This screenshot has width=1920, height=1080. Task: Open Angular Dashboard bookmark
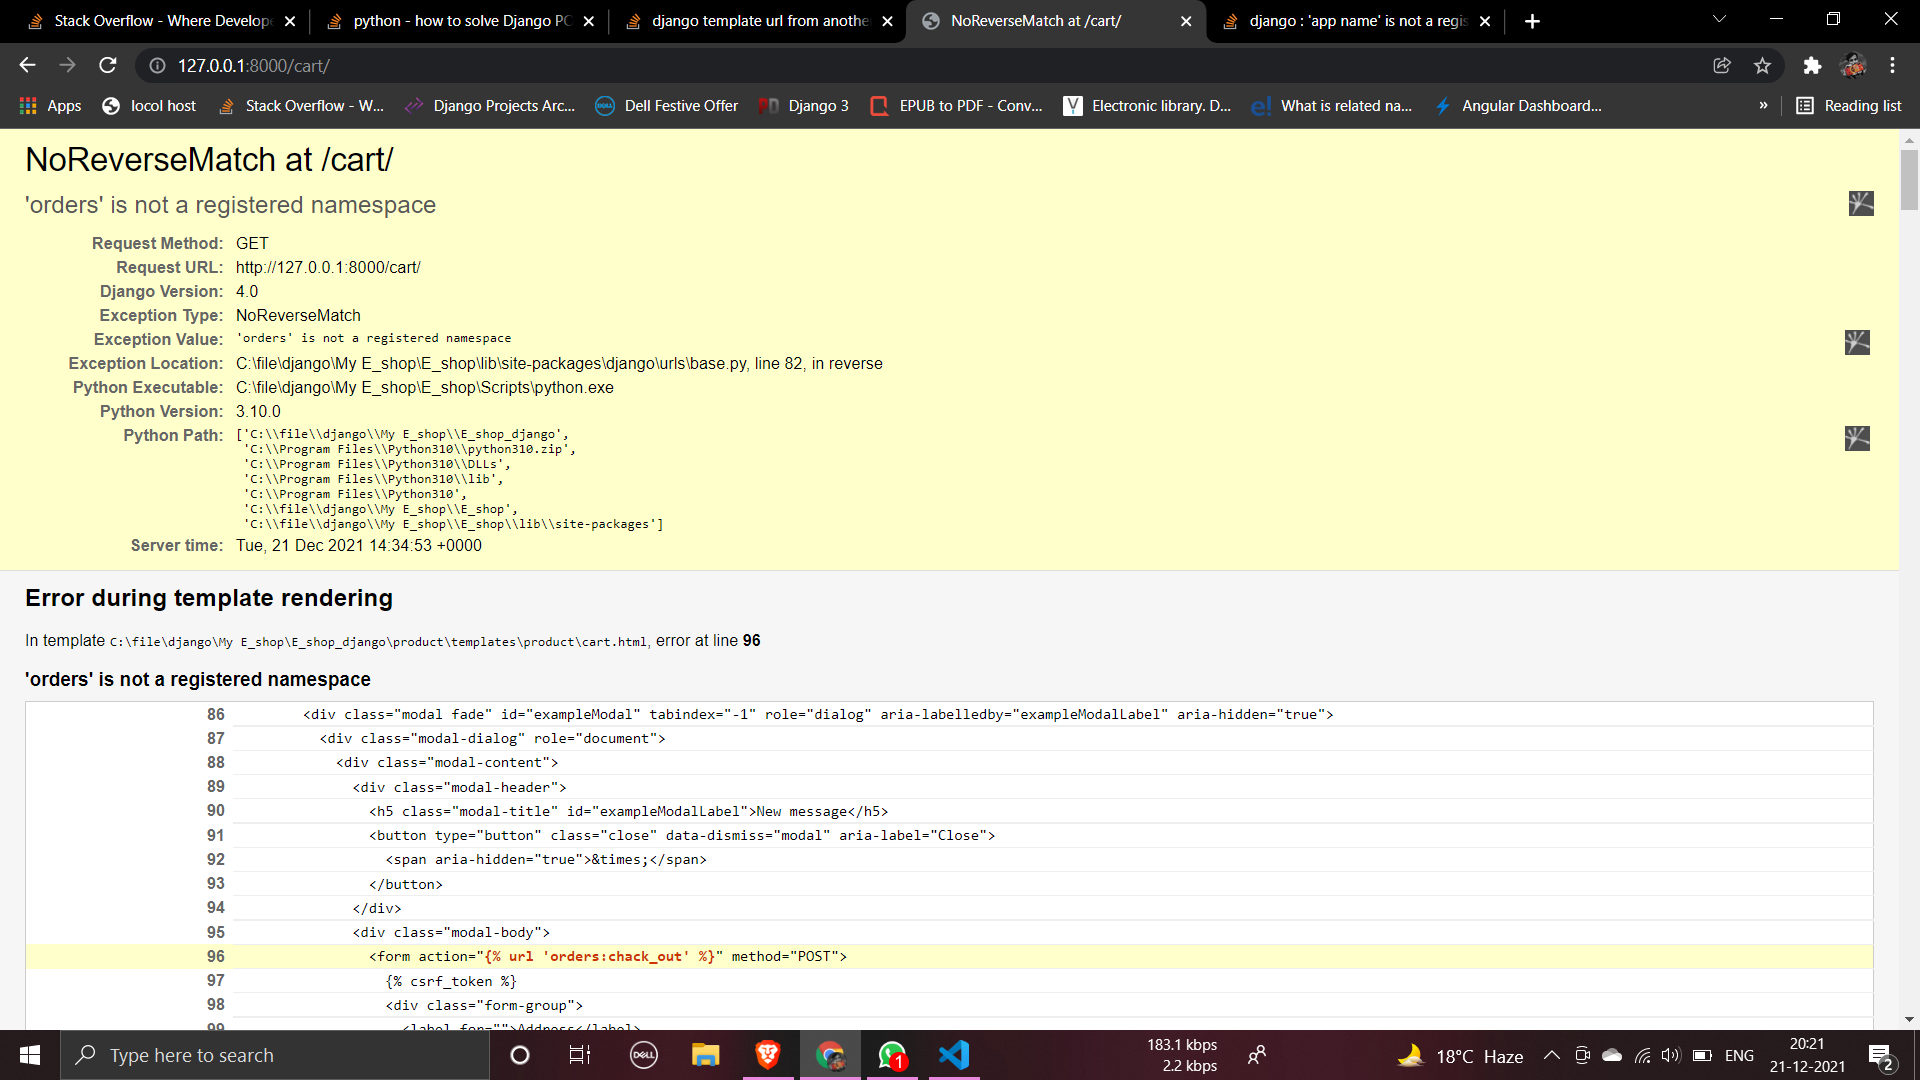pos(1518,106)
